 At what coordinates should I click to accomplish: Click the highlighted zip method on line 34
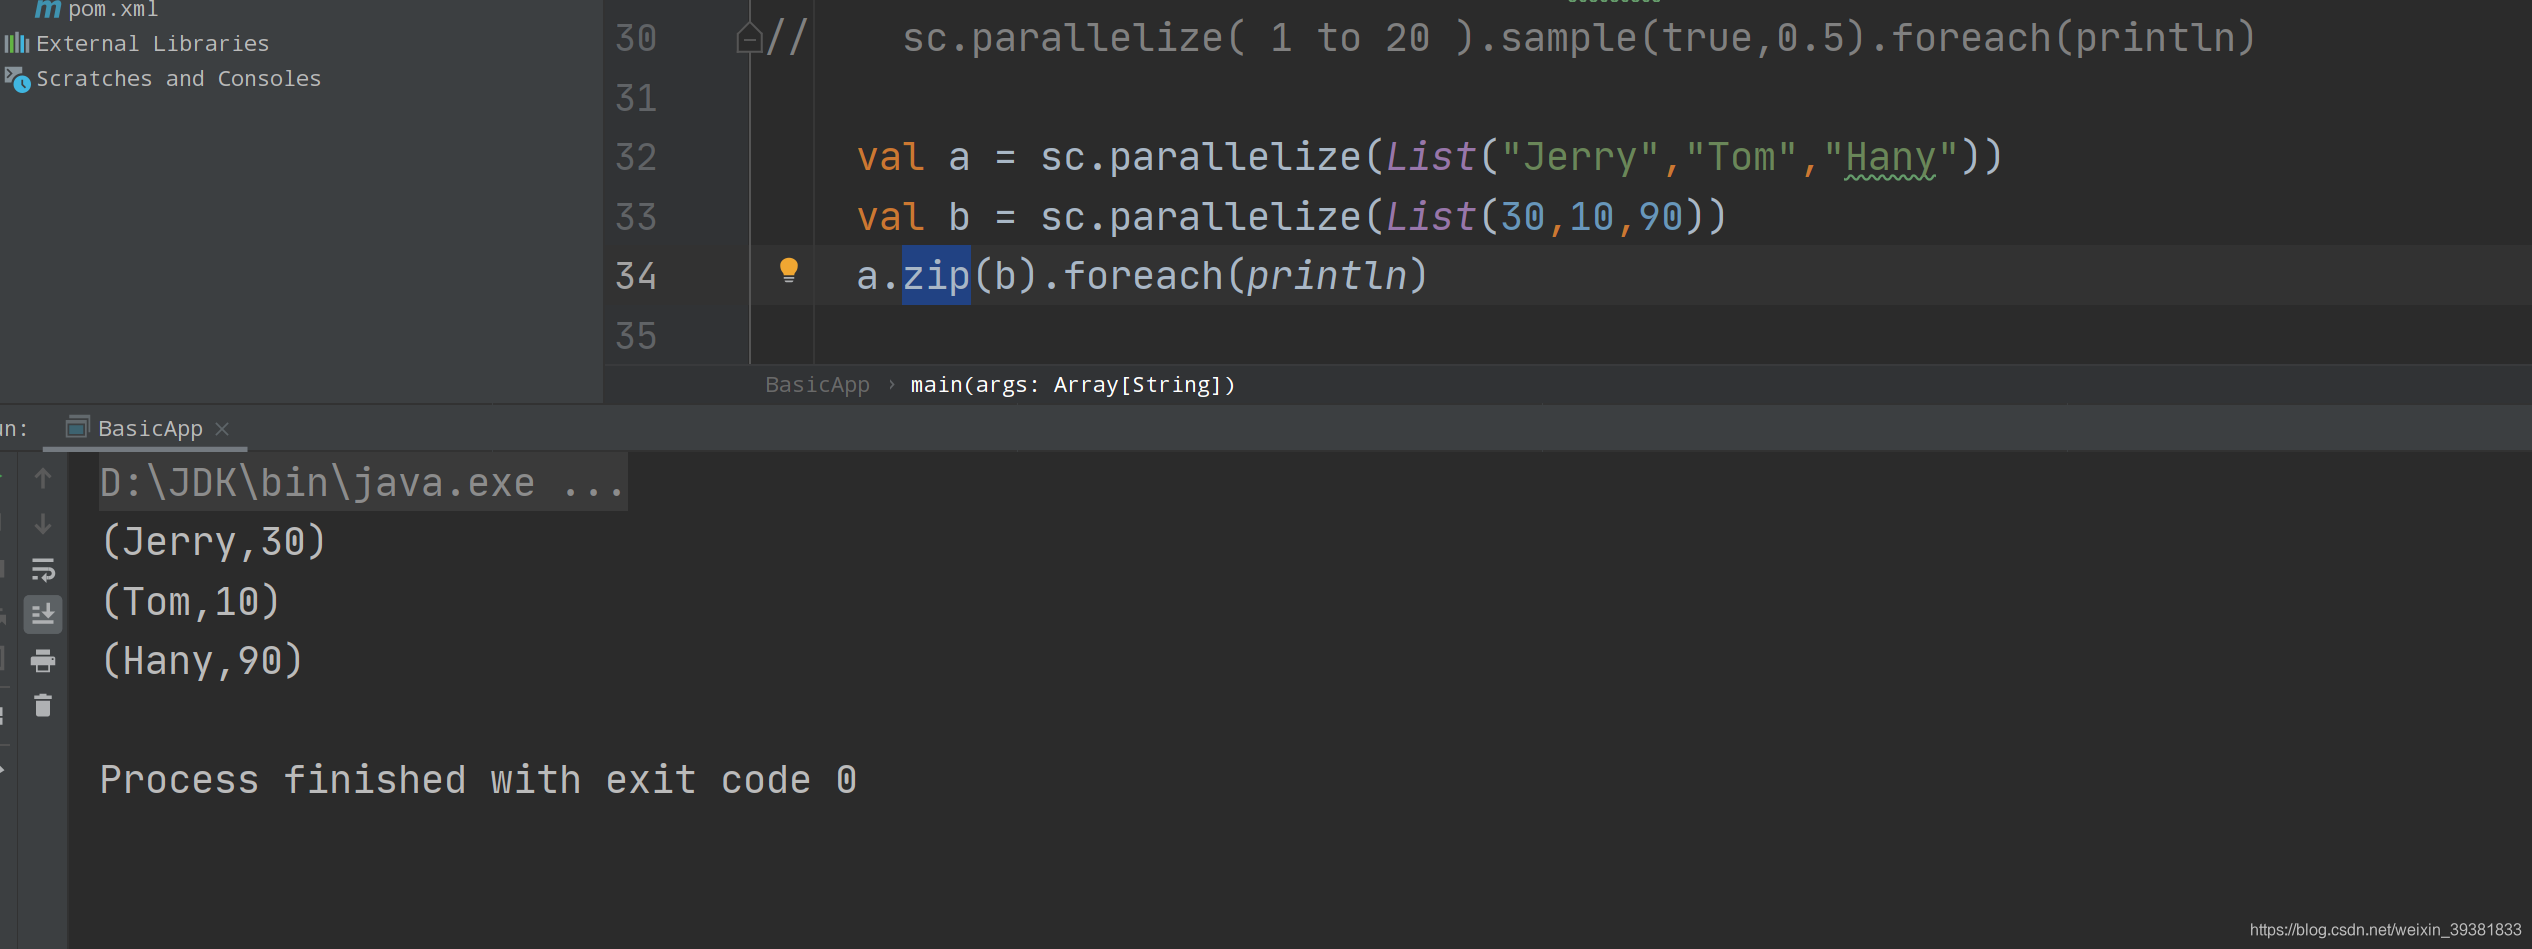936,276
